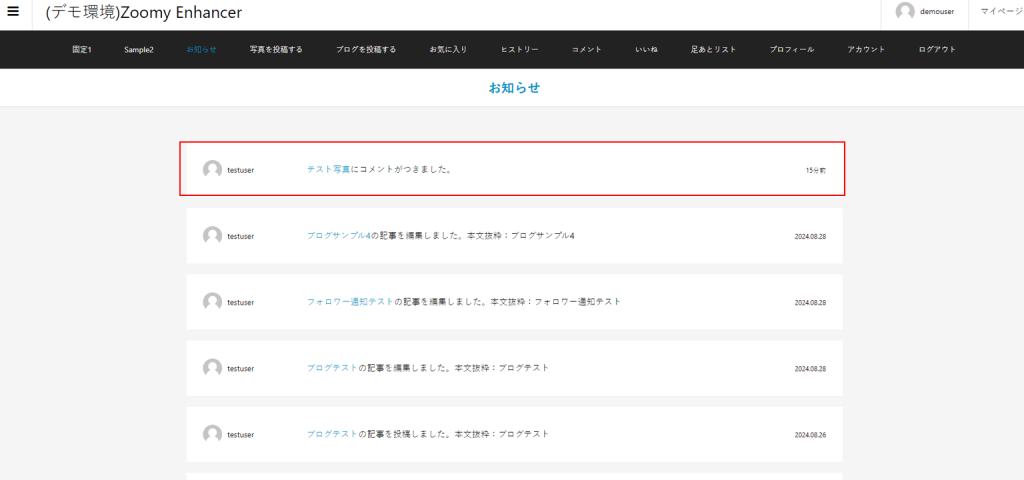1024x480 pixels.
Task: View ヒストリー from the navigation bar
Action: [x=520, y=50]
